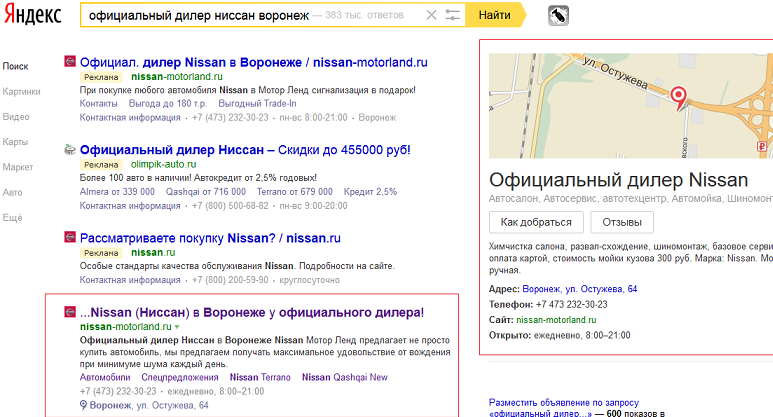Click the Контакты sitelink
Screen dimensions: 773x417
click(99, 104)
